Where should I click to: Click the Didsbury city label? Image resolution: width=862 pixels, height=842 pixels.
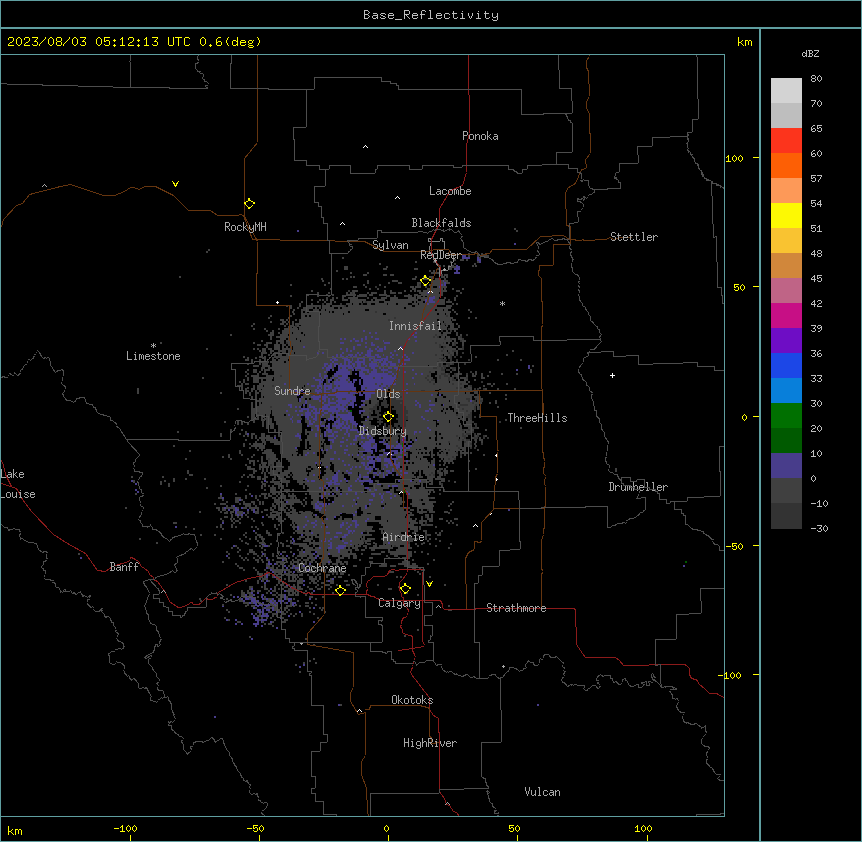(383, 431)
